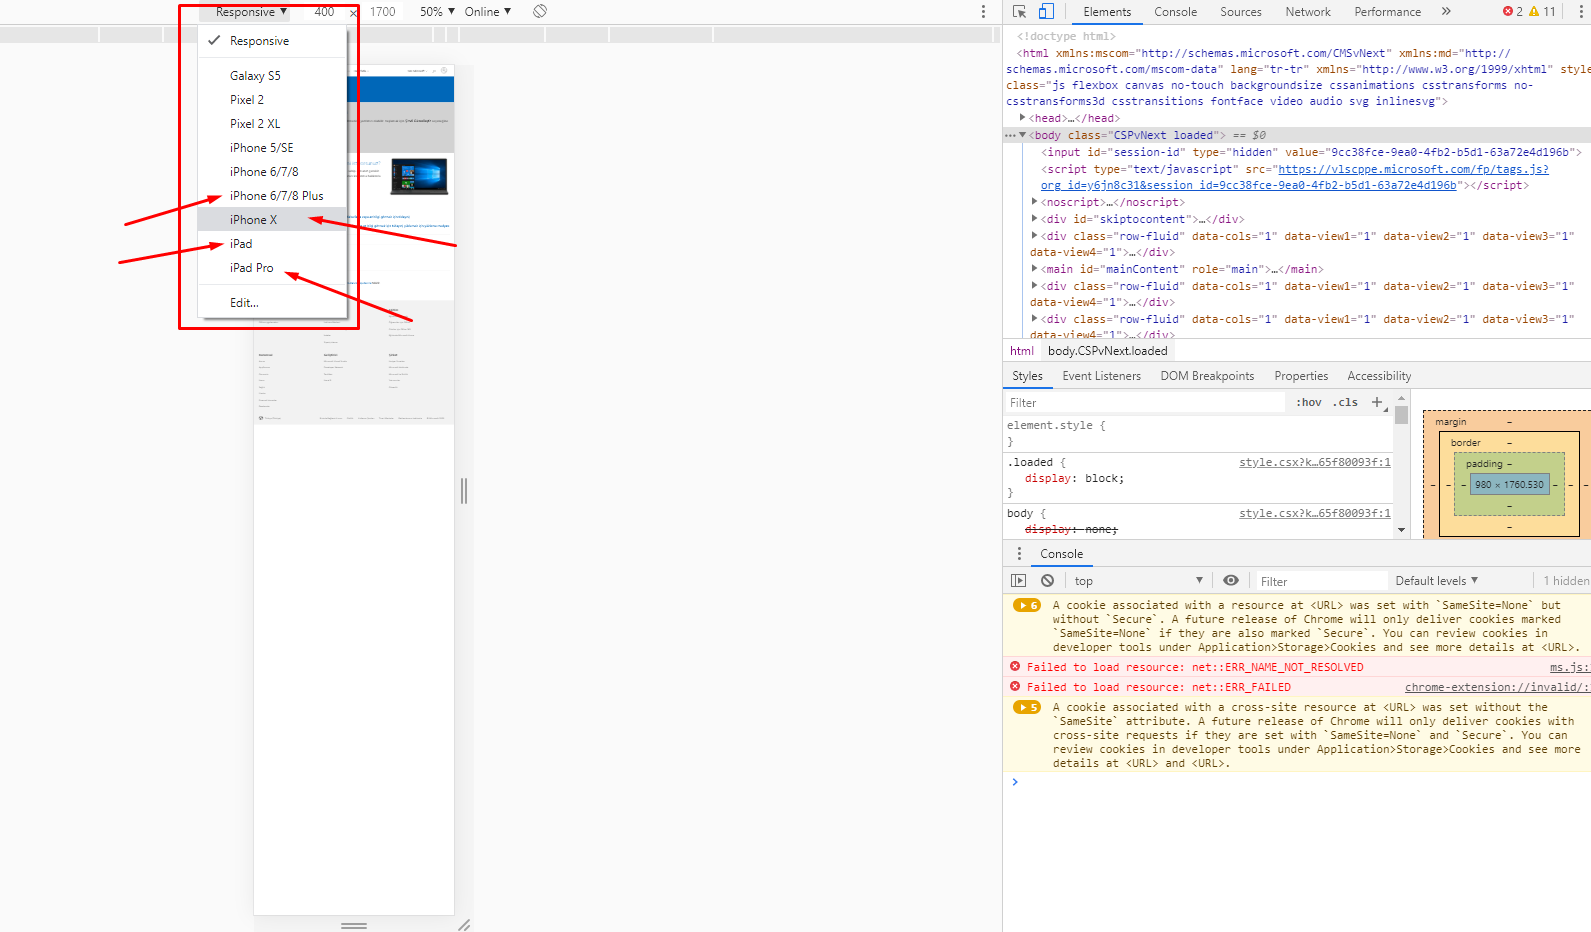Open the Properties sidebar tab

point(1301,376)
